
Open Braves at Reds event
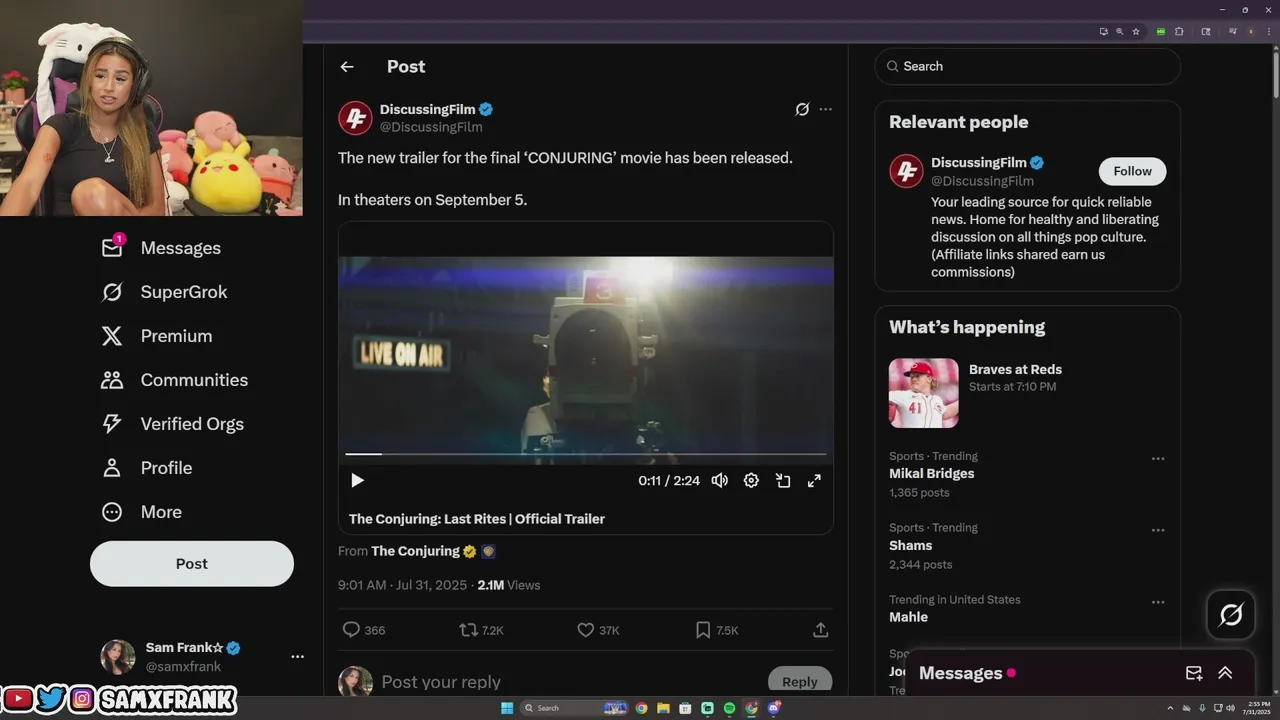pyautogui.click(x=1015, y=370)
